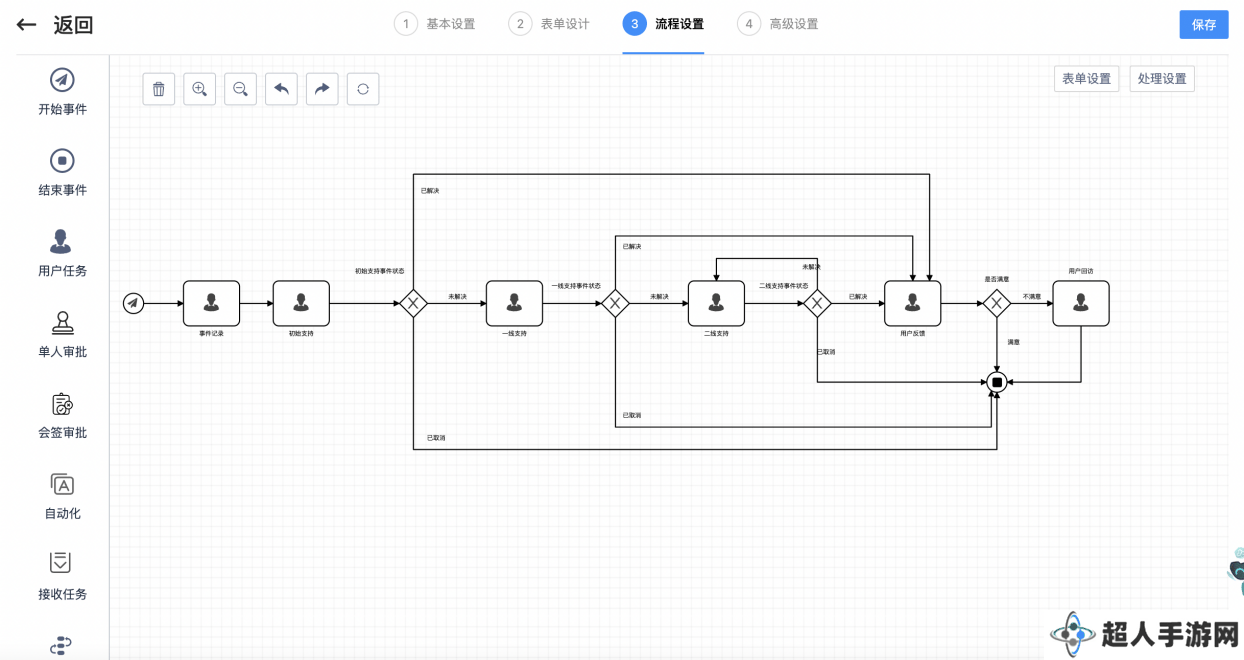Image resolution: width=1244 pixels, height=660 pixels.
Task: Go to the 高级设置 step tab
Action: click(779, 24)
